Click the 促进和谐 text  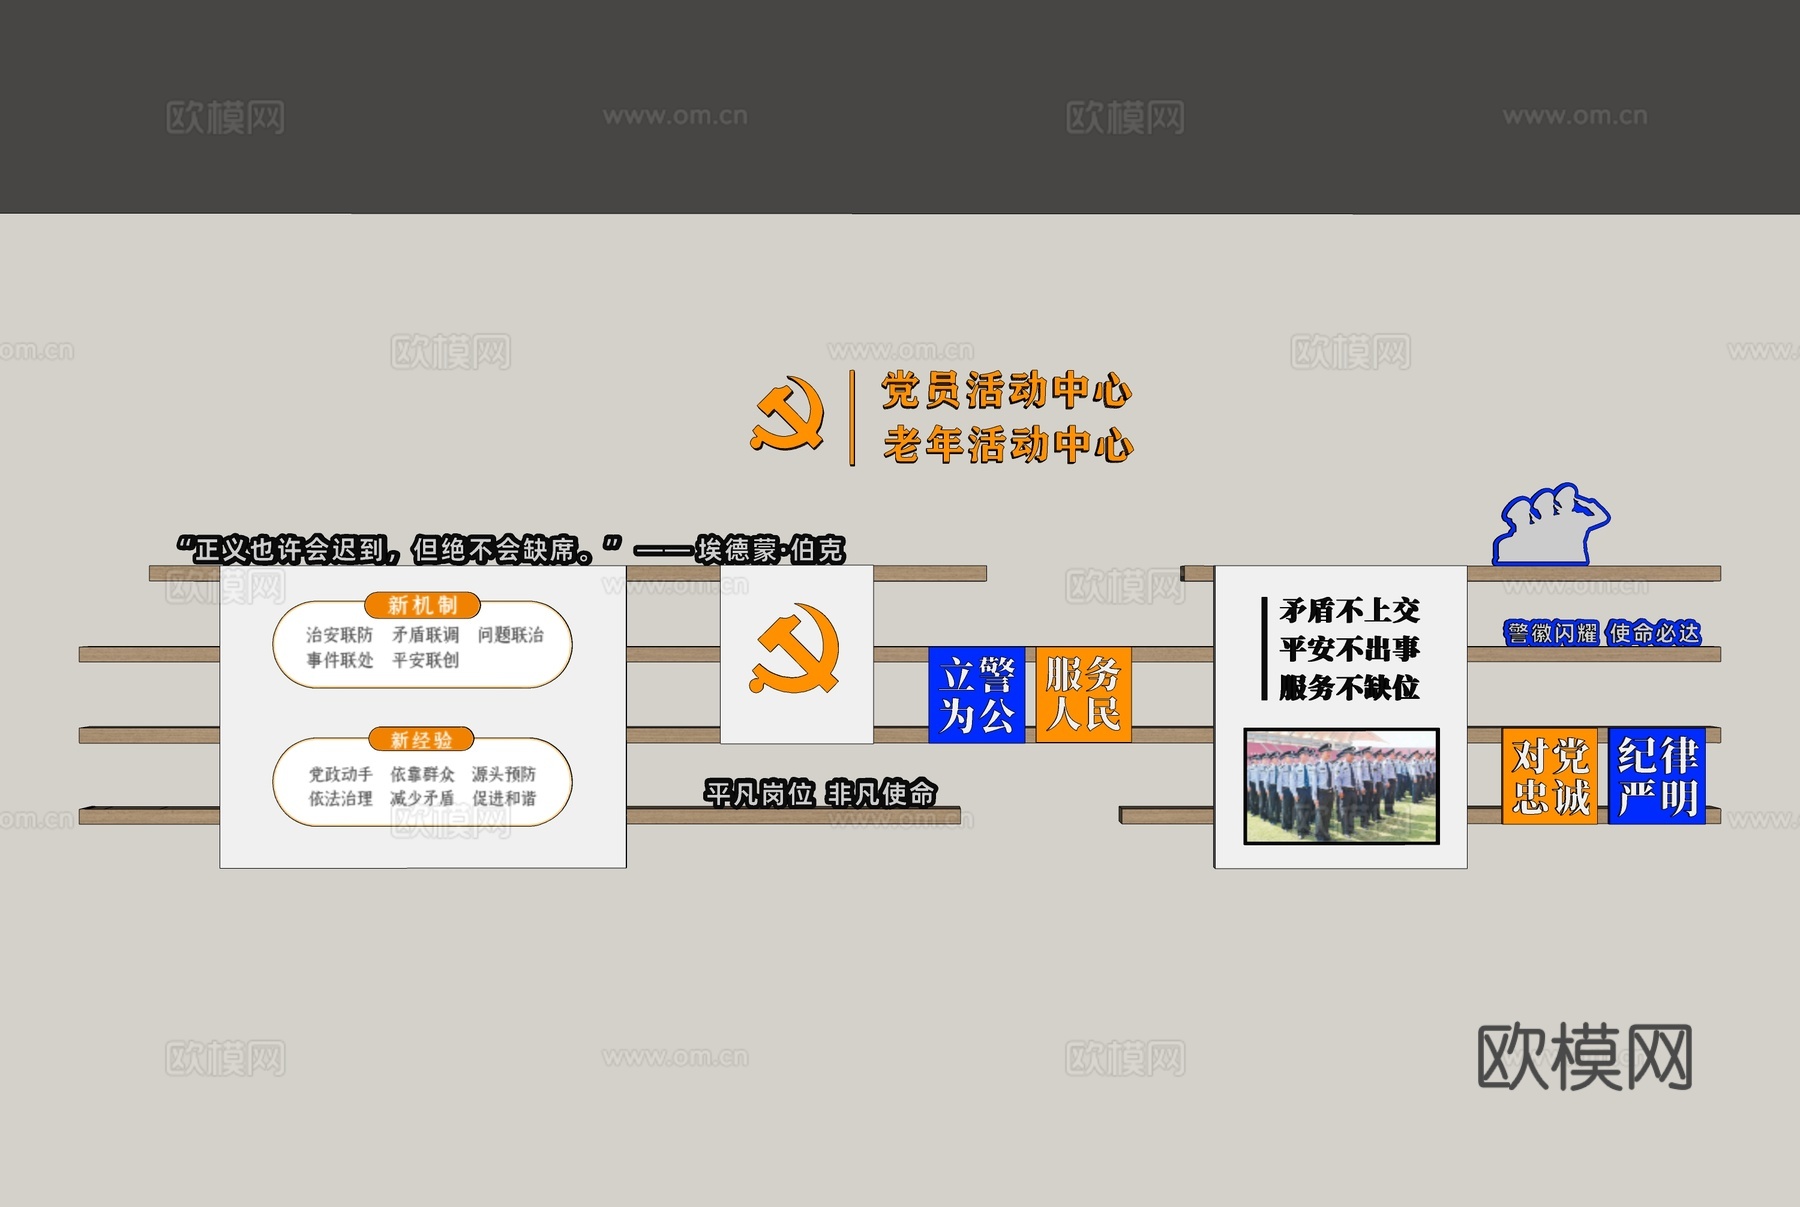[x=504, y=798]
